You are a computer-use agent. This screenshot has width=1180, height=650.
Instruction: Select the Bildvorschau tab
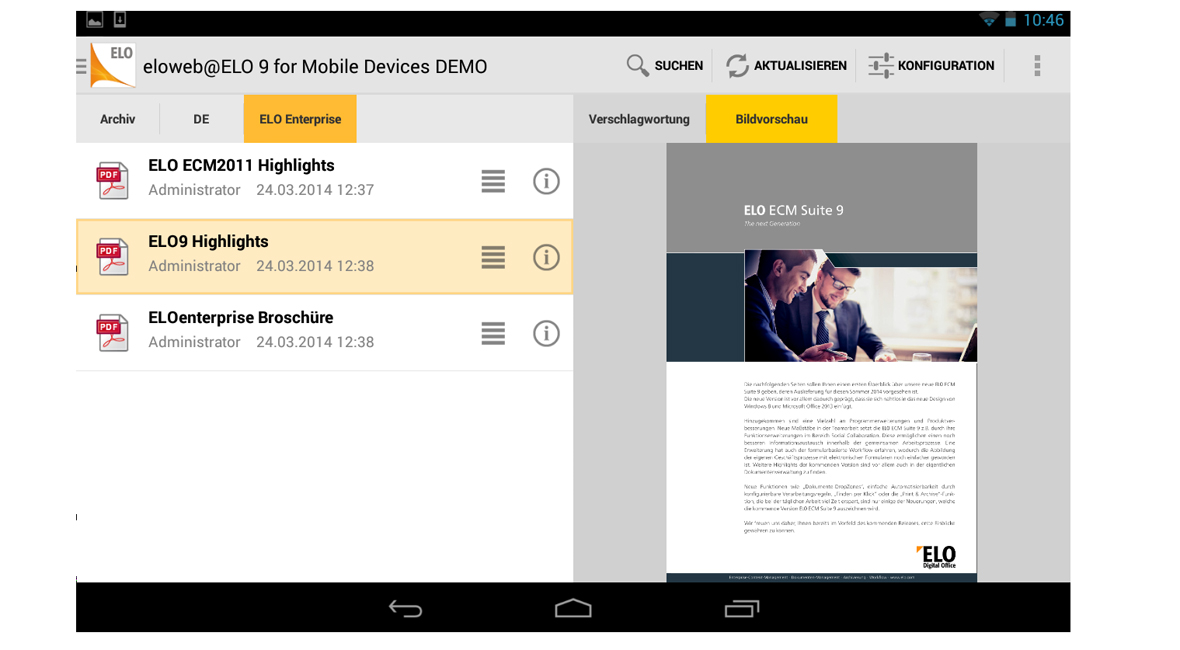click(x=771, y=119)
